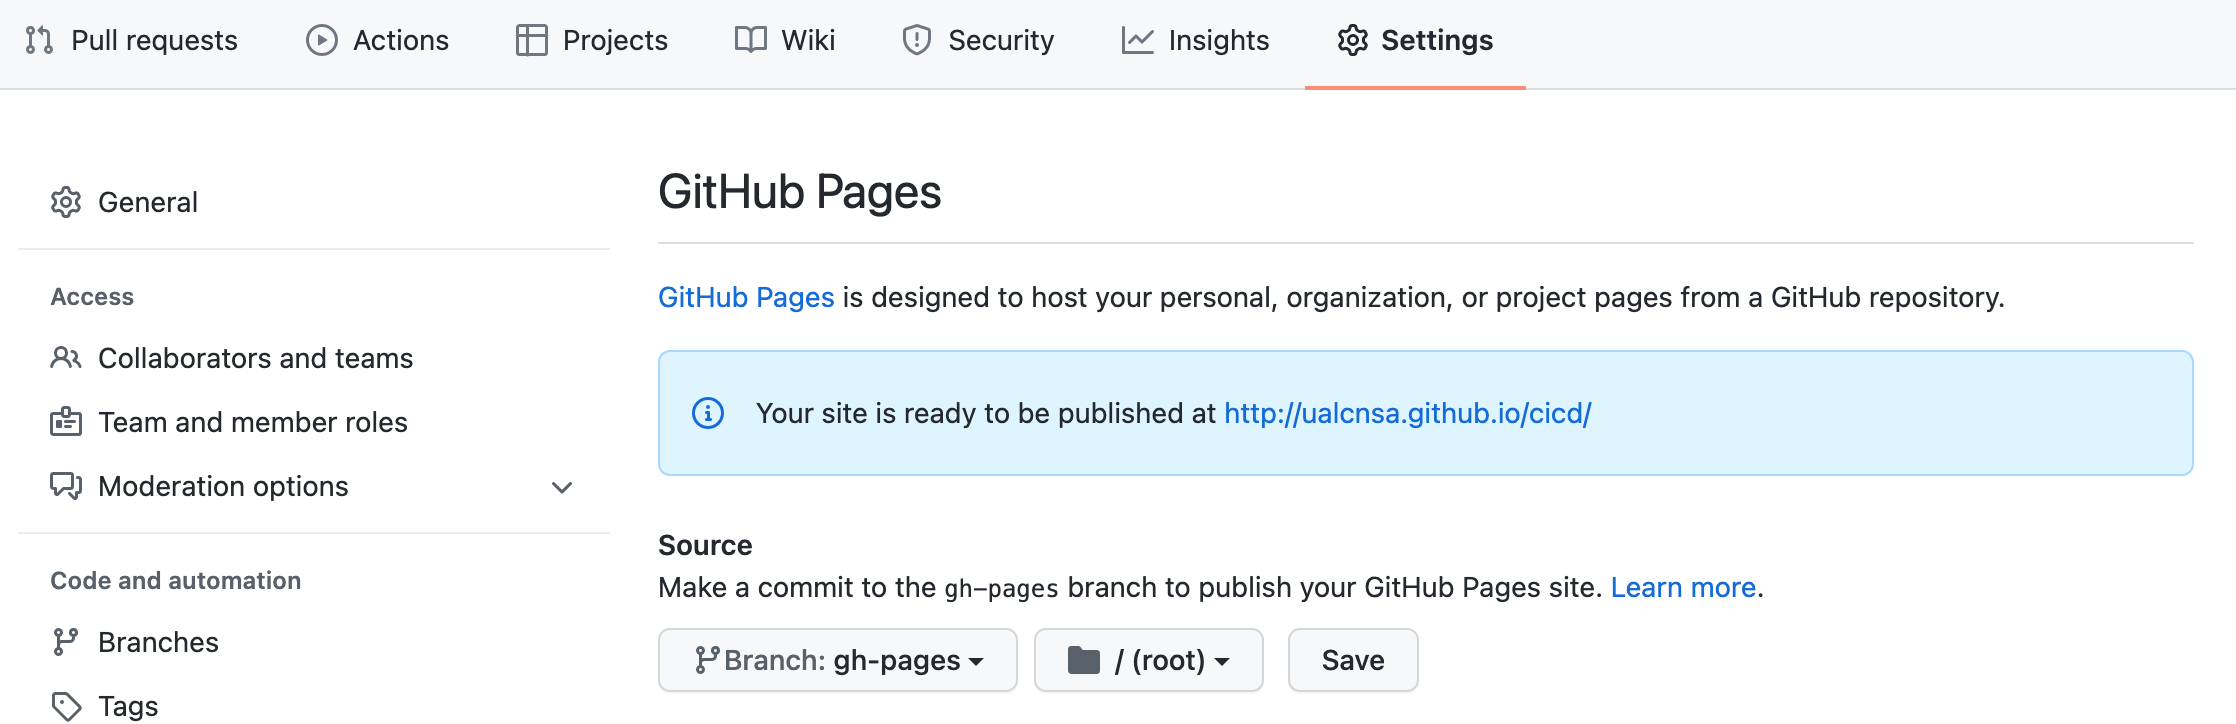Open the Actions tab
Screen dimensions: 2236x724
(x=377, y=40)
